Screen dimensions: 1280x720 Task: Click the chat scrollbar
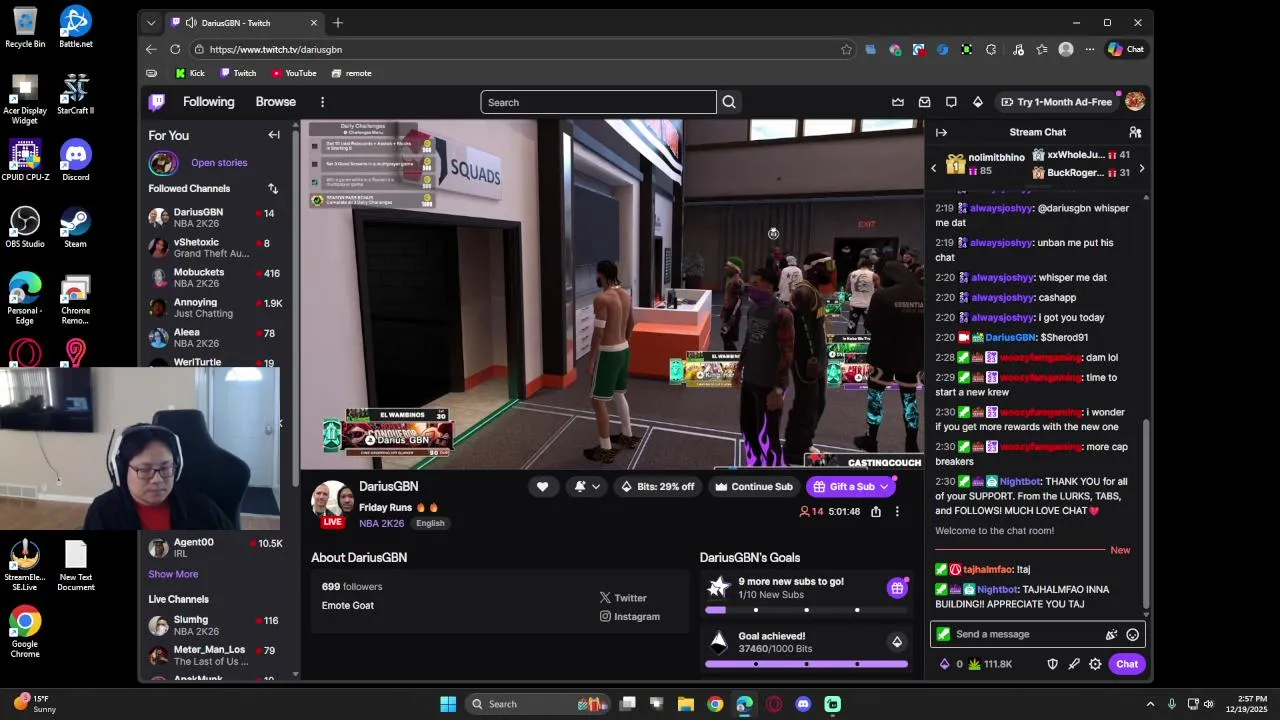(1146, 515)
